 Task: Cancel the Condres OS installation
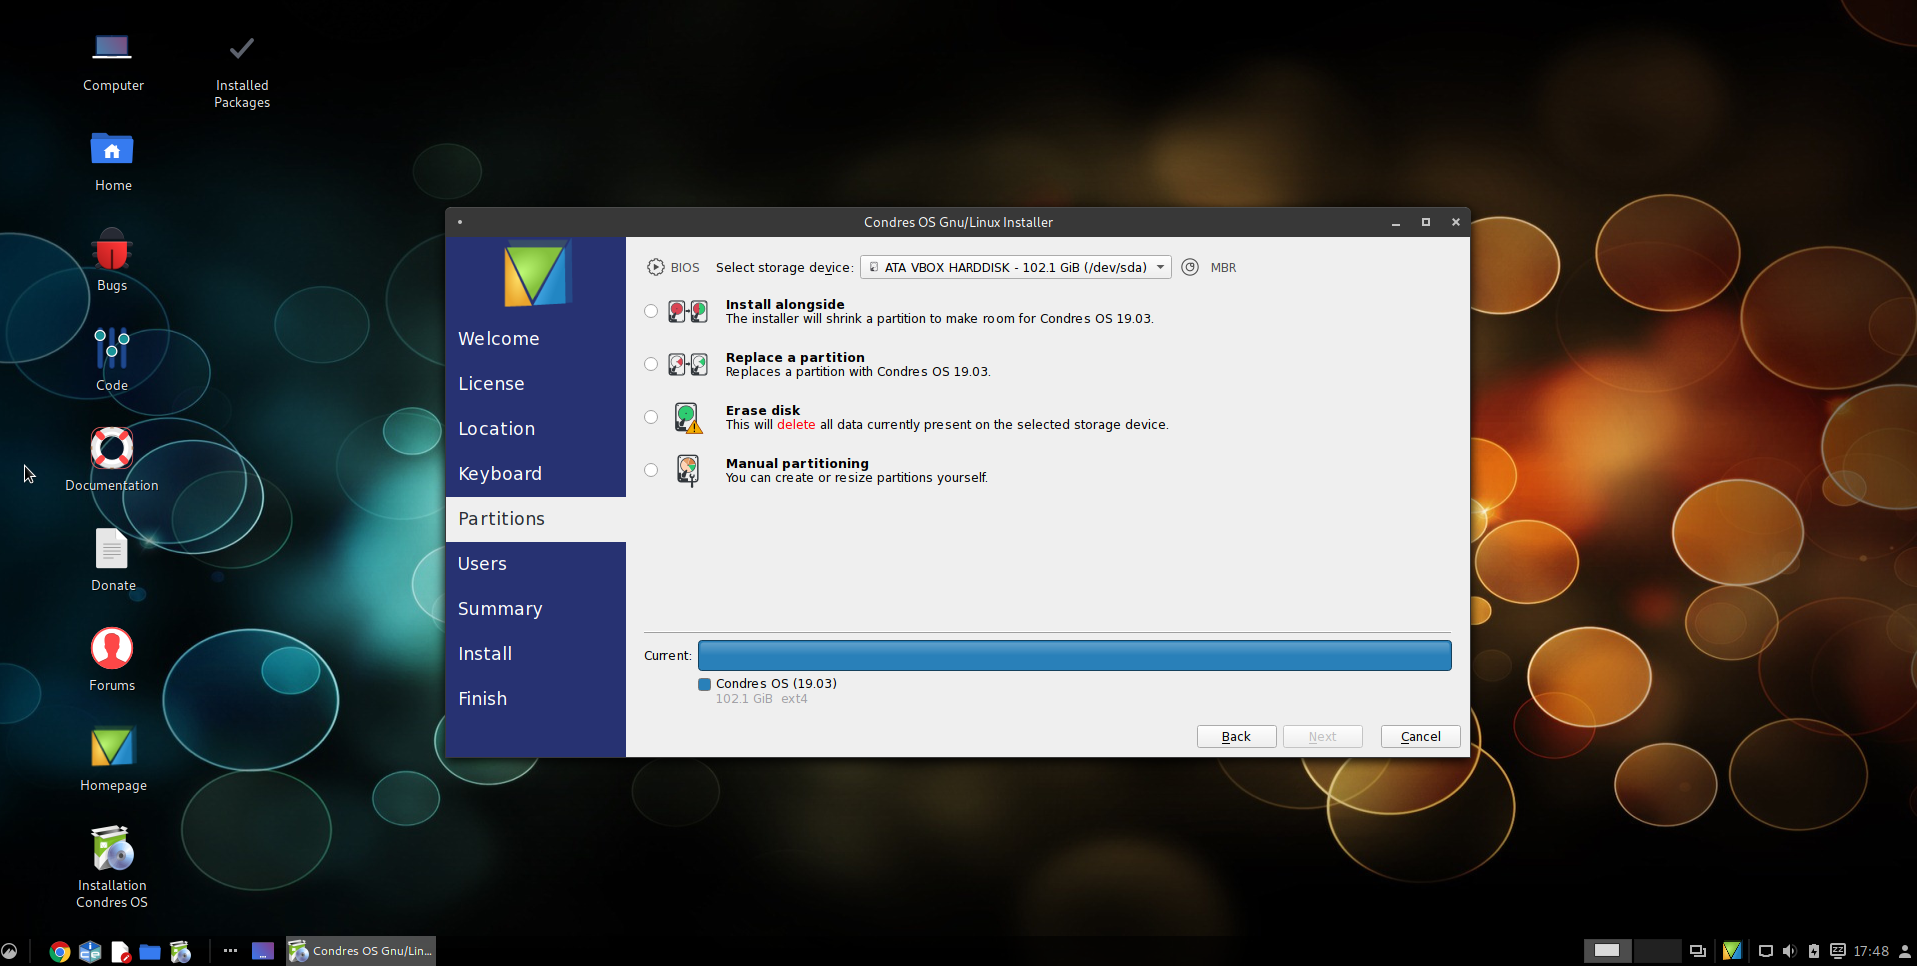click(1420, 737)
